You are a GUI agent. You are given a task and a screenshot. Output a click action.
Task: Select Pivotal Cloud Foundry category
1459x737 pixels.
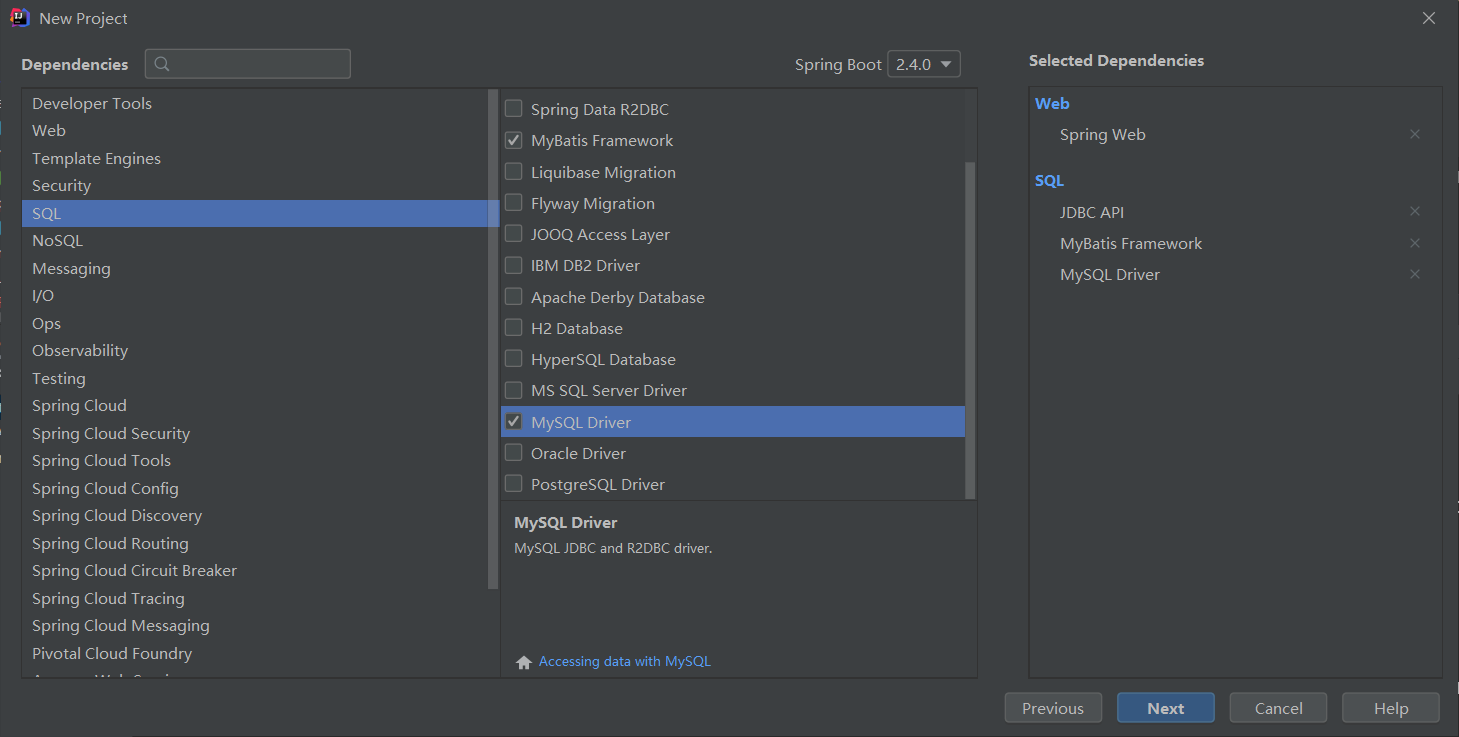click(x=255, y=653)
